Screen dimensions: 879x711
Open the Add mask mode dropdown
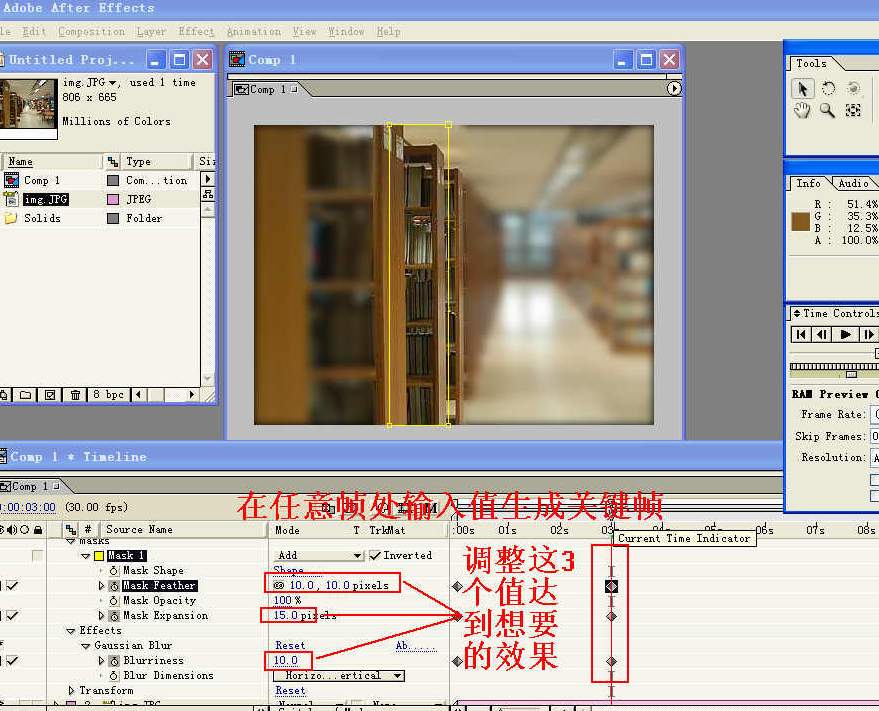point(320,556)
